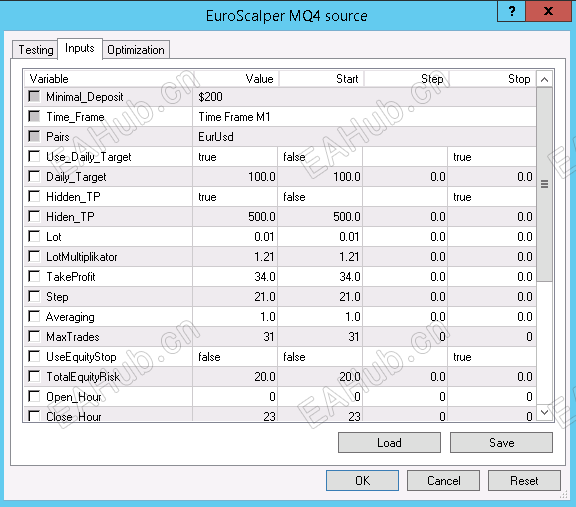The image size is (576, 507).
Task: Check the Daily_Target checkbox
Action: point(34,176)
